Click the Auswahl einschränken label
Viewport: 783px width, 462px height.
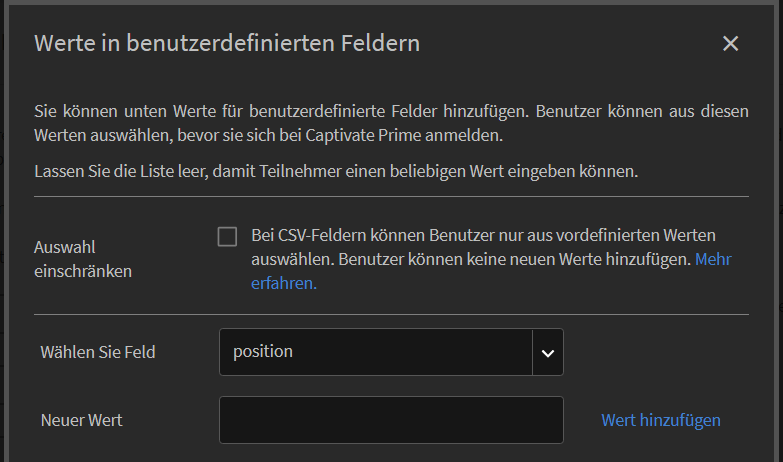tap(82, 258)
